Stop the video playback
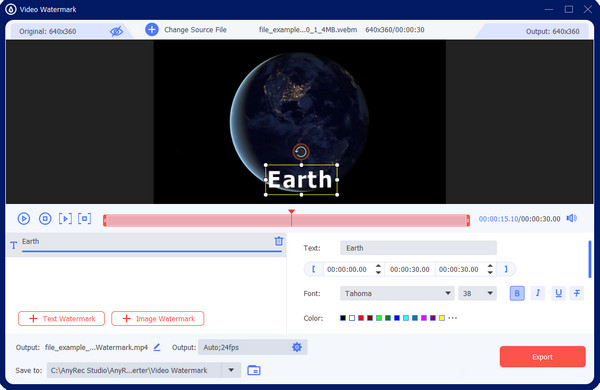600x390 pixels. tap(45, 219)
